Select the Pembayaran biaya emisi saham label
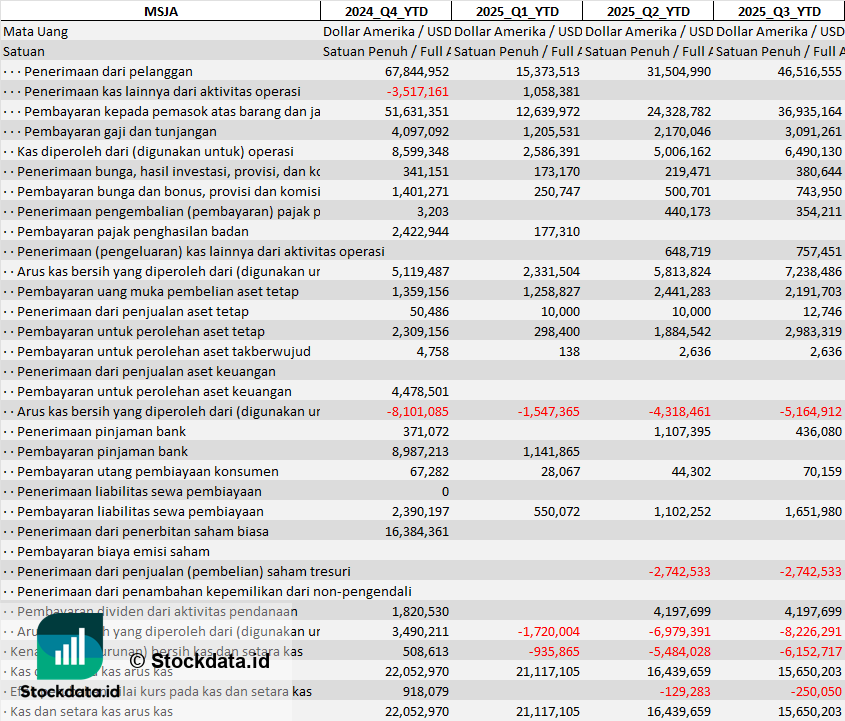This screenshot has width=845, height=721. pos(113,551)
